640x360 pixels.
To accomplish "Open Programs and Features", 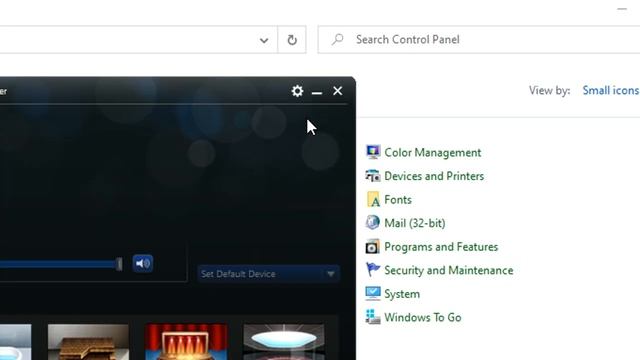I will pos(441,247).
